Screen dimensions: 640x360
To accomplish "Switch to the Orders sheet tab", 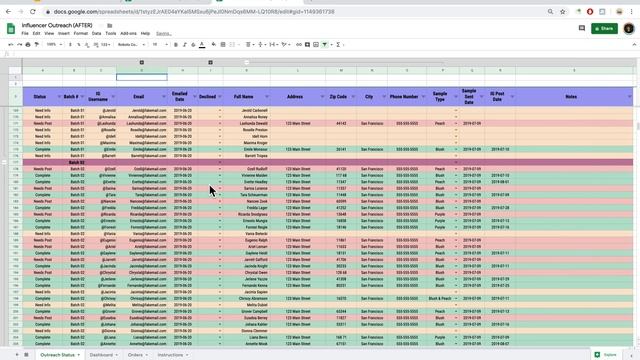I will 135,355.
